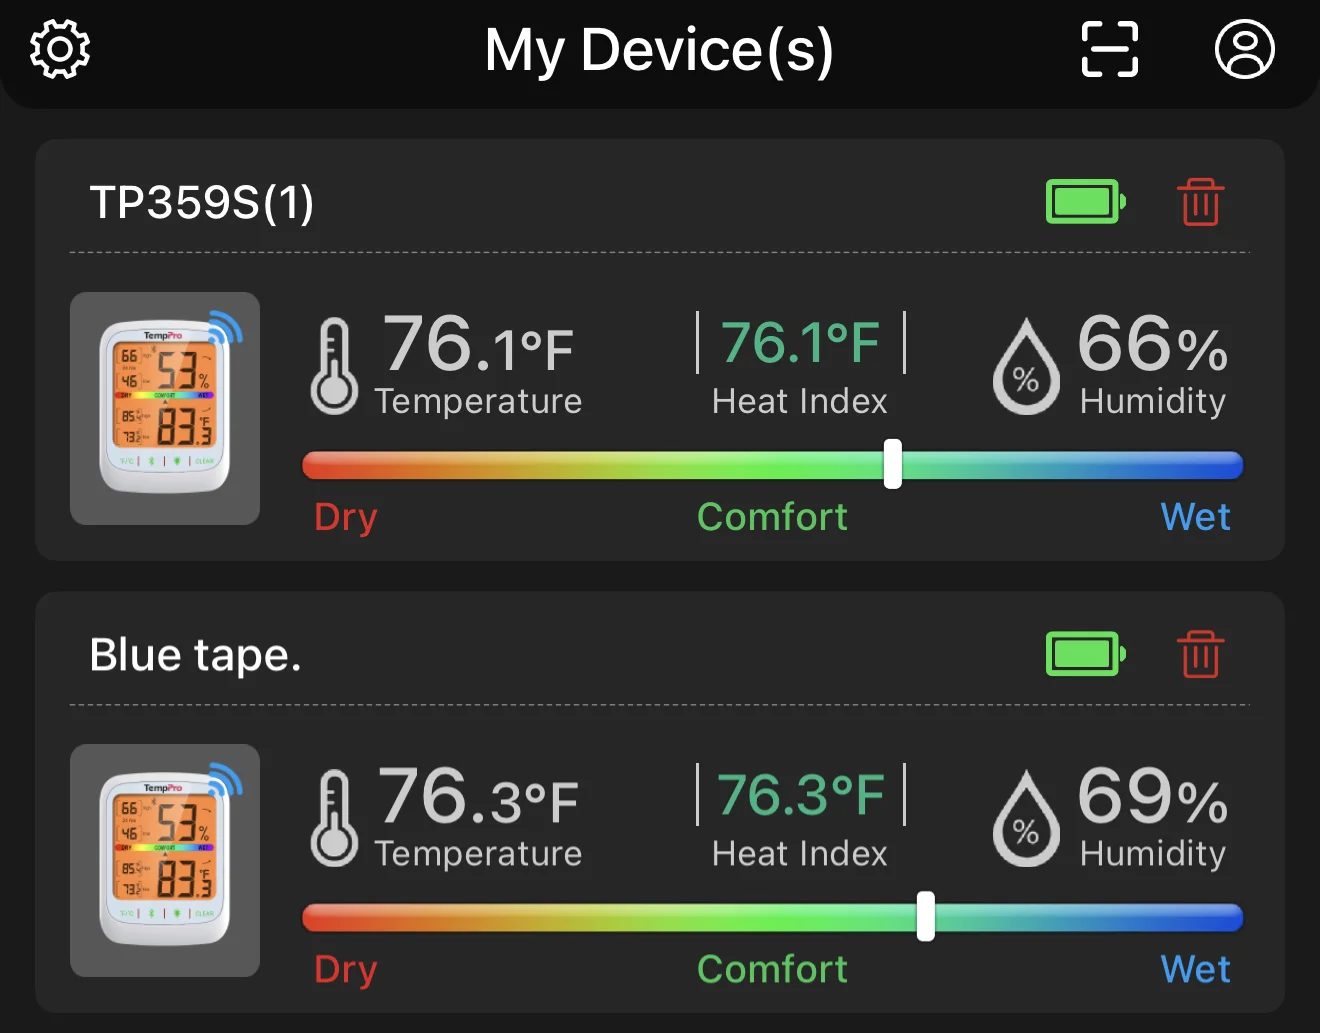Tap the thermometer icon for Blue tape.
Viewport: 1320px width, 1033px height.
(x=334, y=818)
